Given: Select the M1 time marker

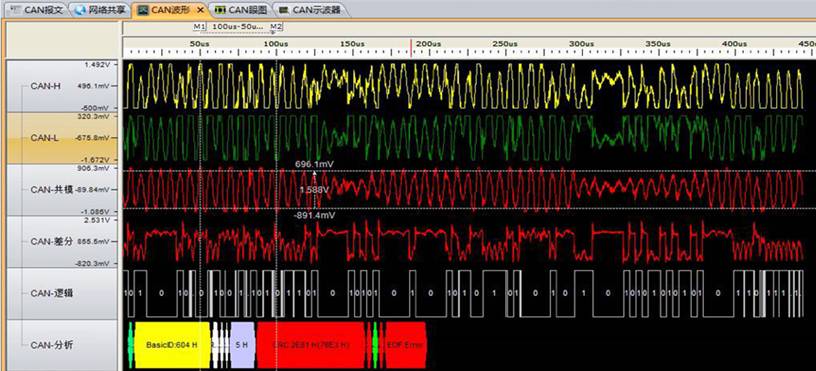Looking at the screenshot, I should tap(199, 26).
